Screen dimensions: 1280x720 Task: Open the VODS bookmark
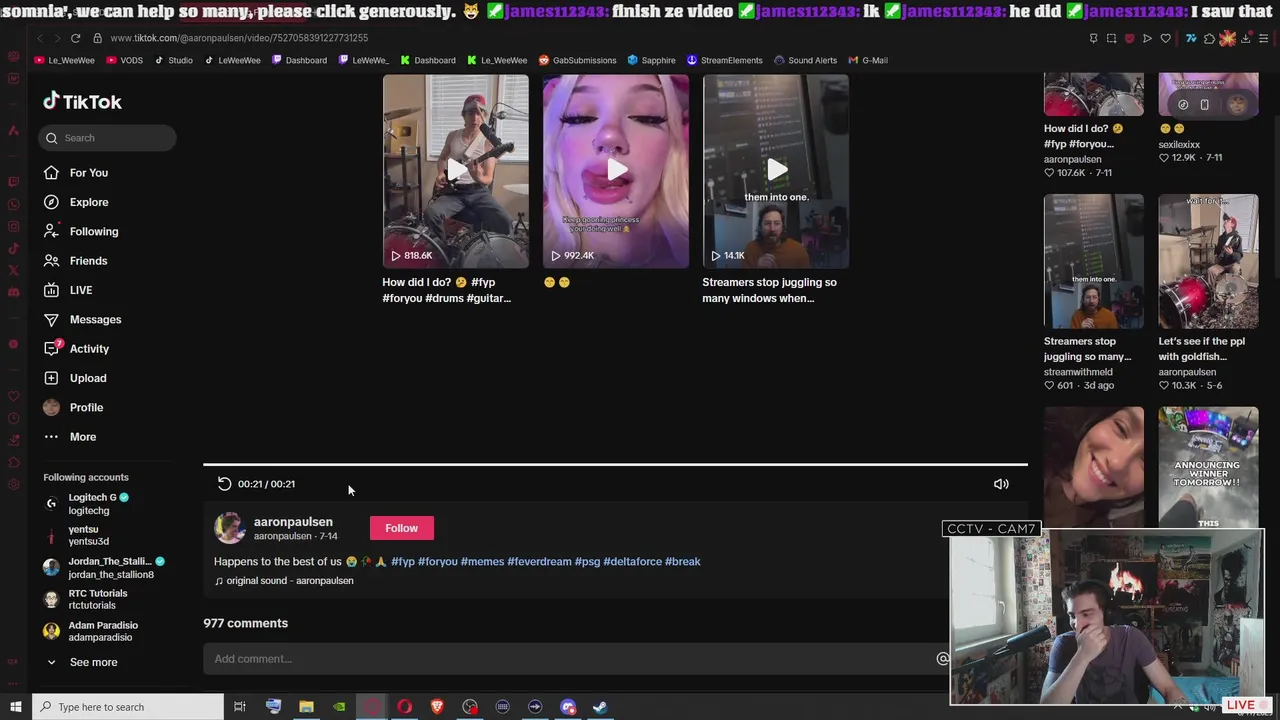(x=124, y=60)
